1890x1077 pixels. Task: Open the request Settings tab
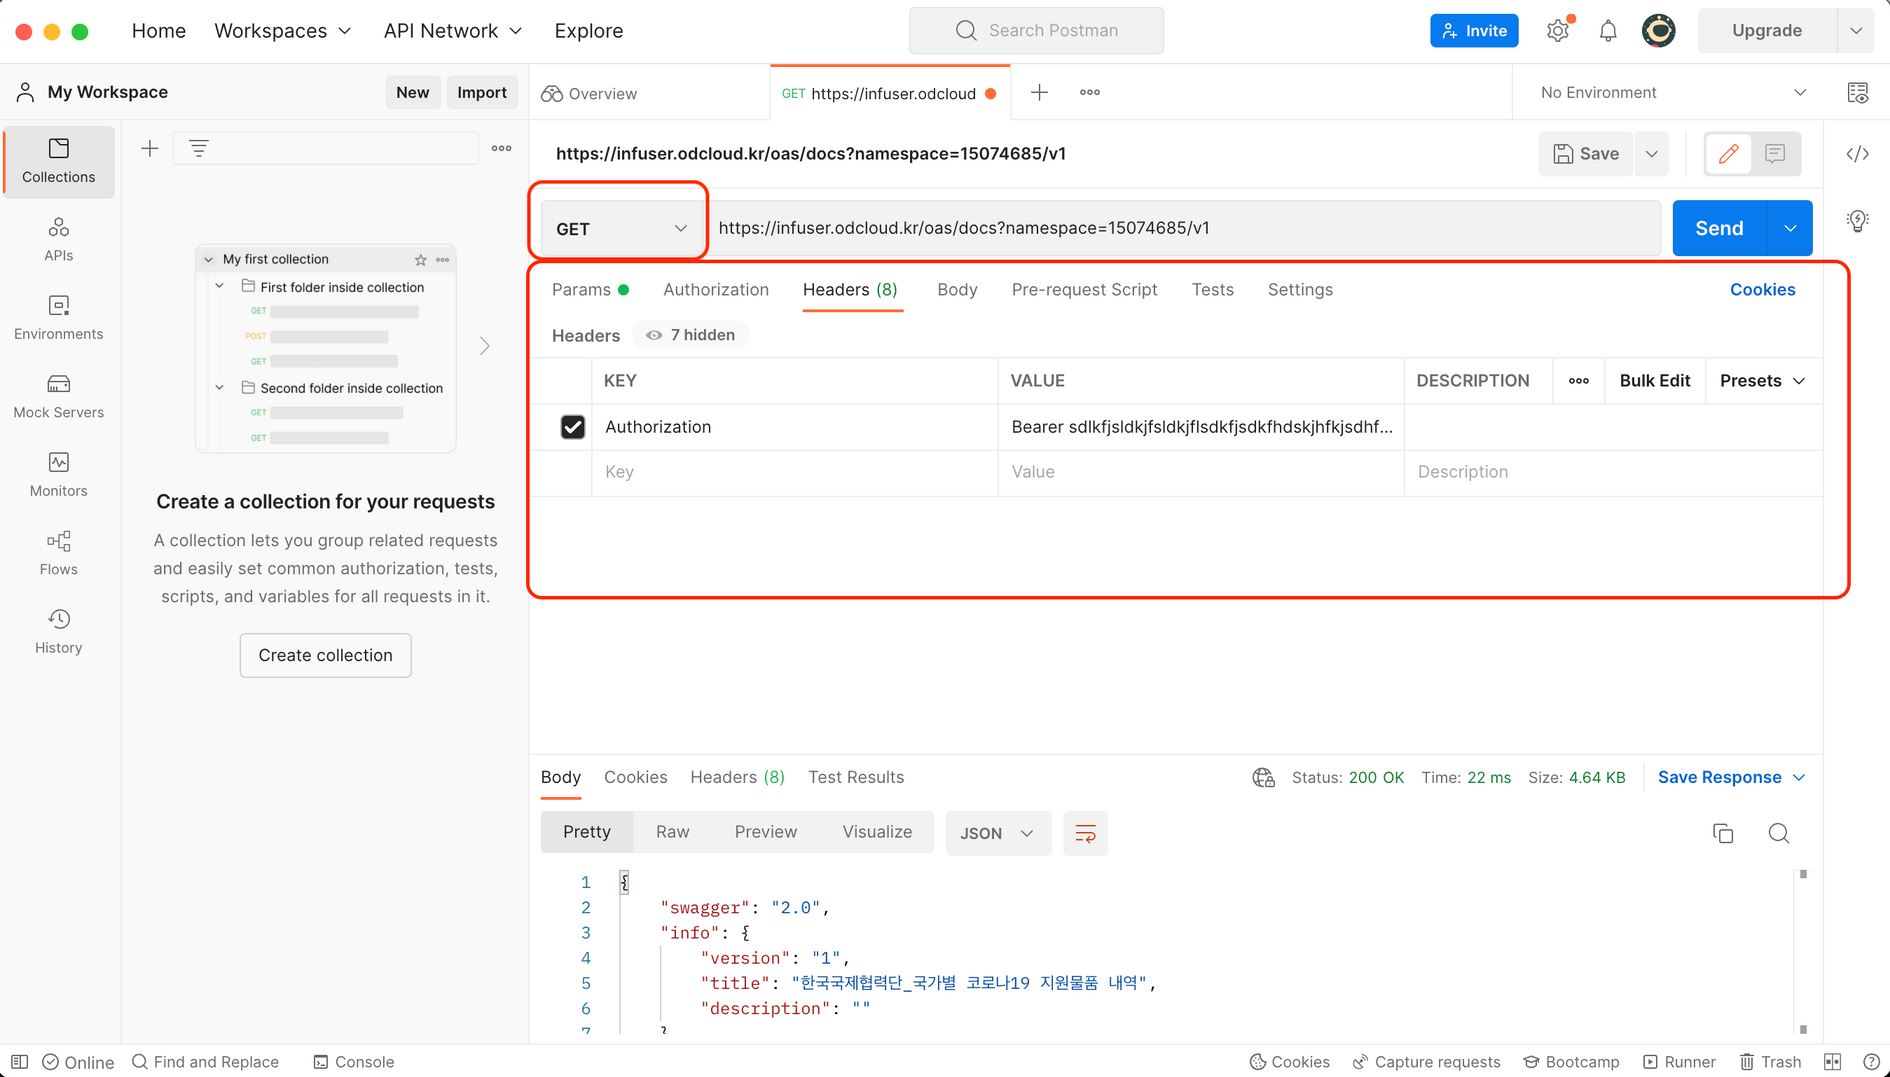1300,290
